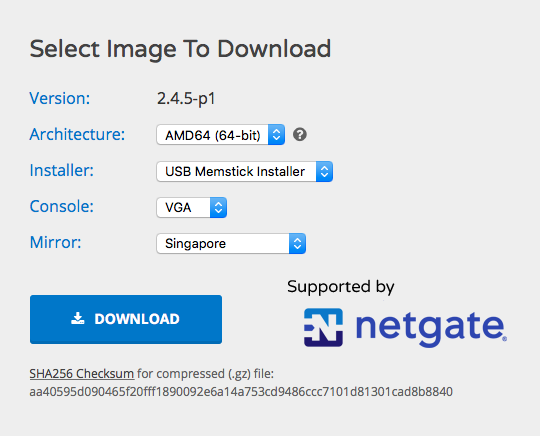This screenshot has height=436, width=540.
Task: Click the Installer label
Action: coord(62,170)
